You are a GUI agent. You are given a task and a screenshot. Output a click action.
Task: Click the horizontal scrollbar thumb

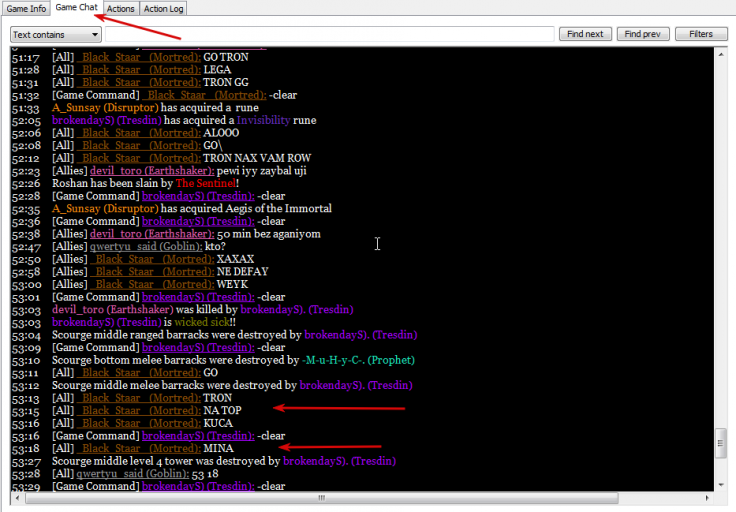click(x=322, y=497)
